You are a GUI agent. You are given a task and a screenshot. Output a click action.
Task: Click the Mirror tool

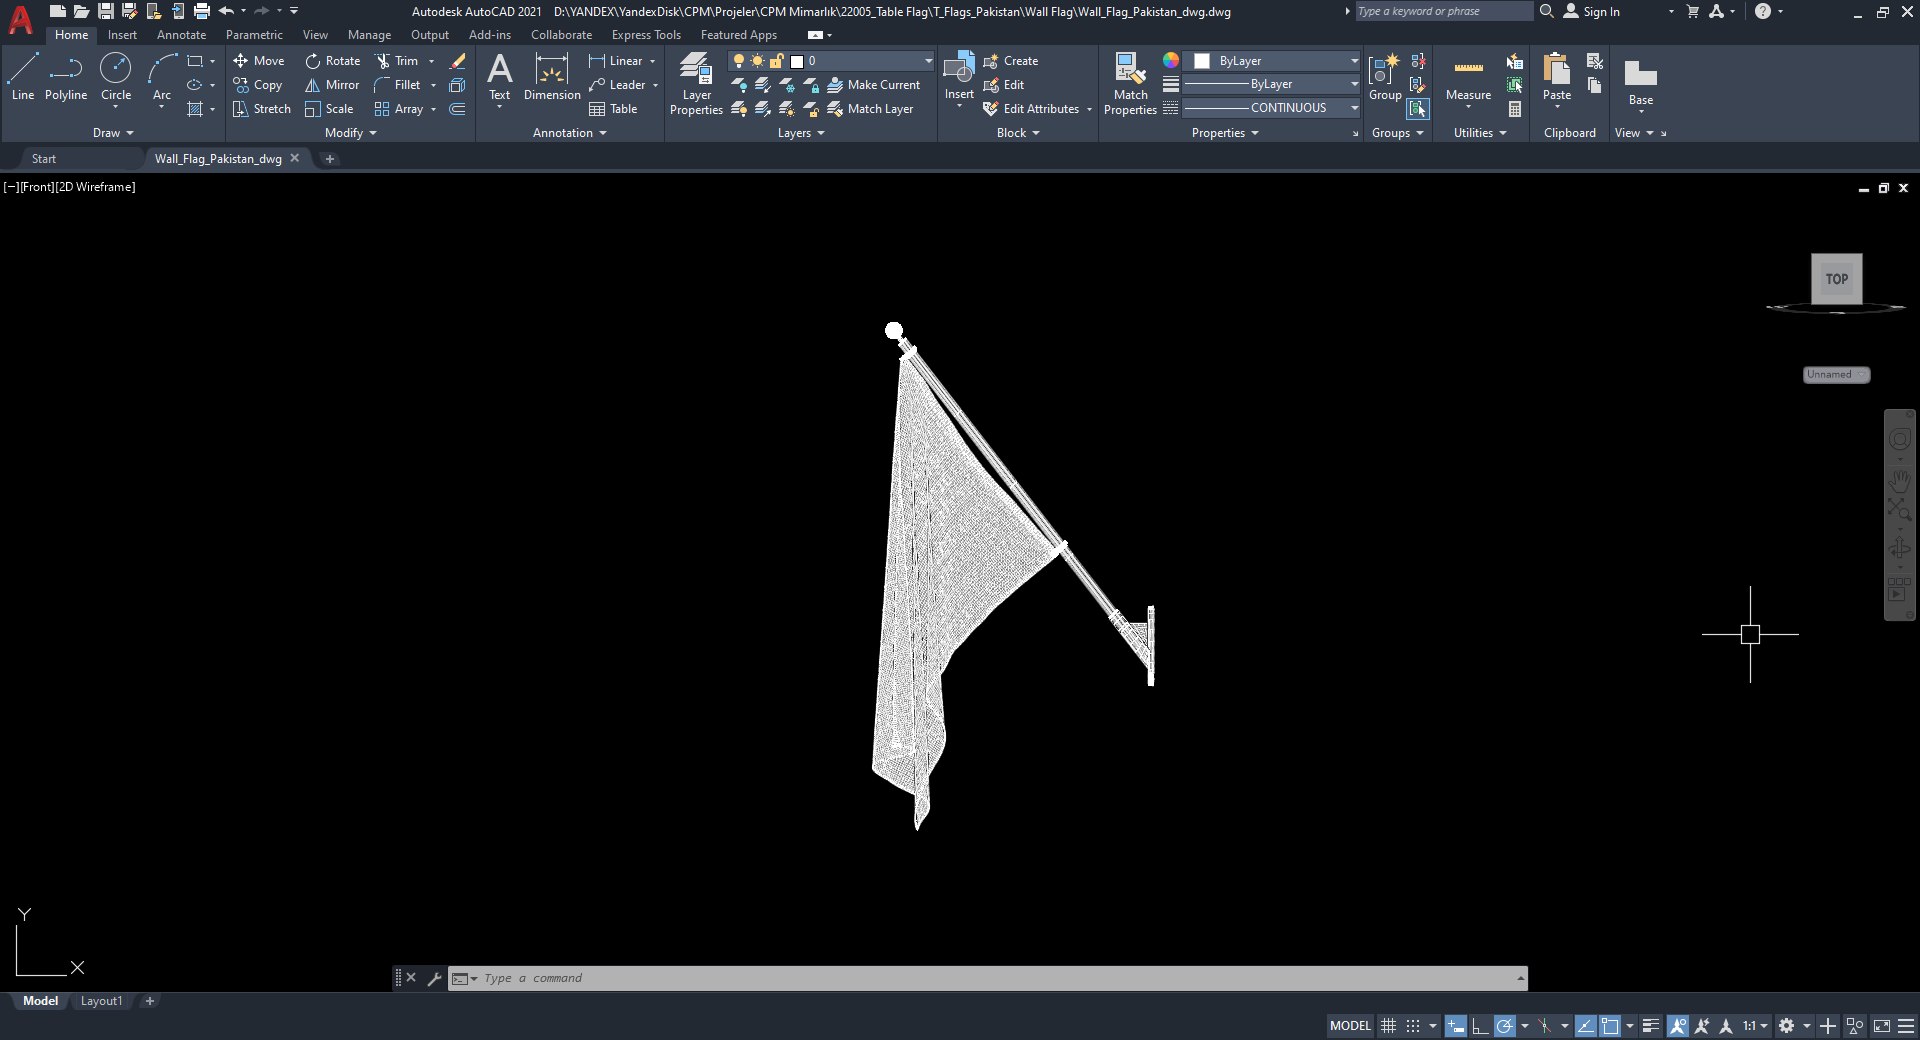tap(332, 85)
